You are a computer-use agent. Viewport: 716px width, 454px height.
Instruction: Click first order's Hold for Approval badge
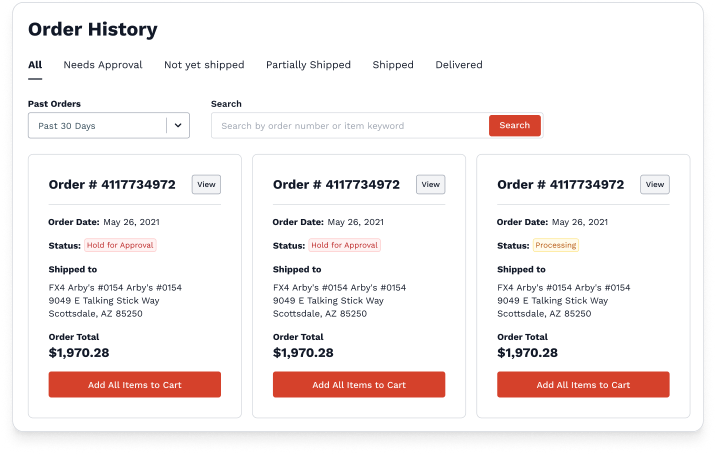[x=120, y=245]
